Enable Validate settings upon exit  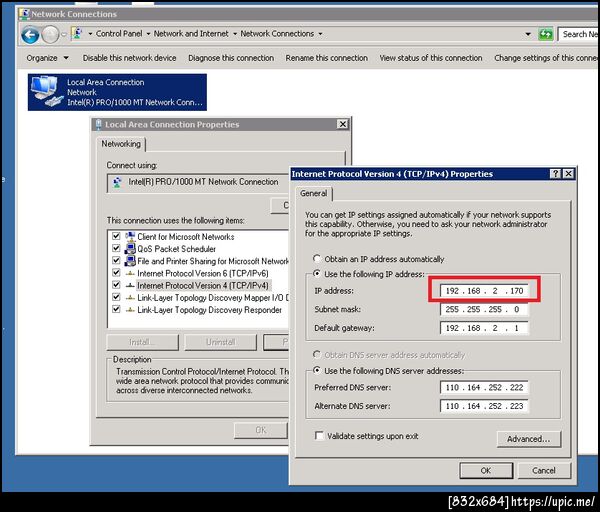(x=319, y=436)
